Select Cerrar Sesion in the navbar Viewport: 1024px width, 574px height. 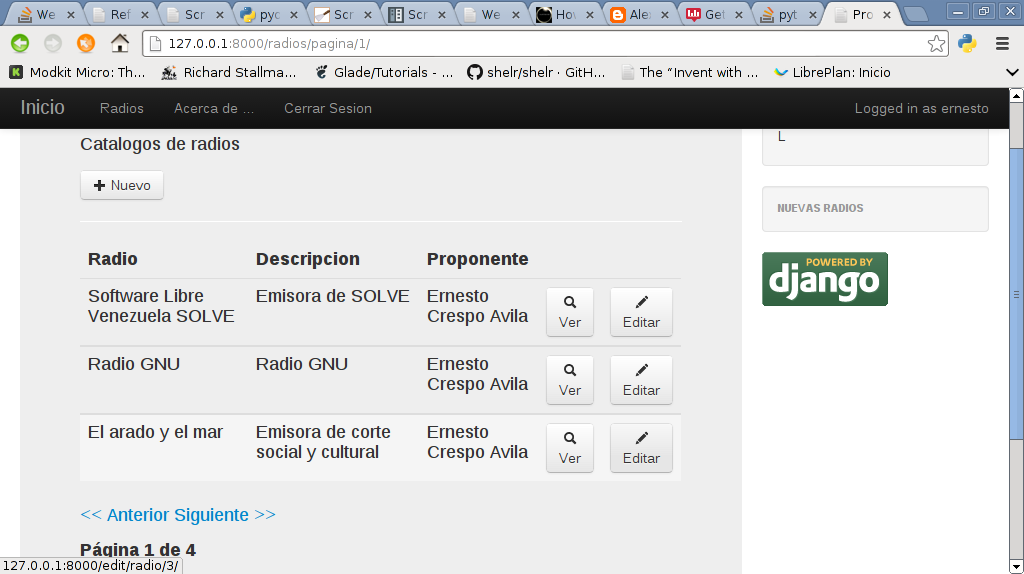click(327, 108)
